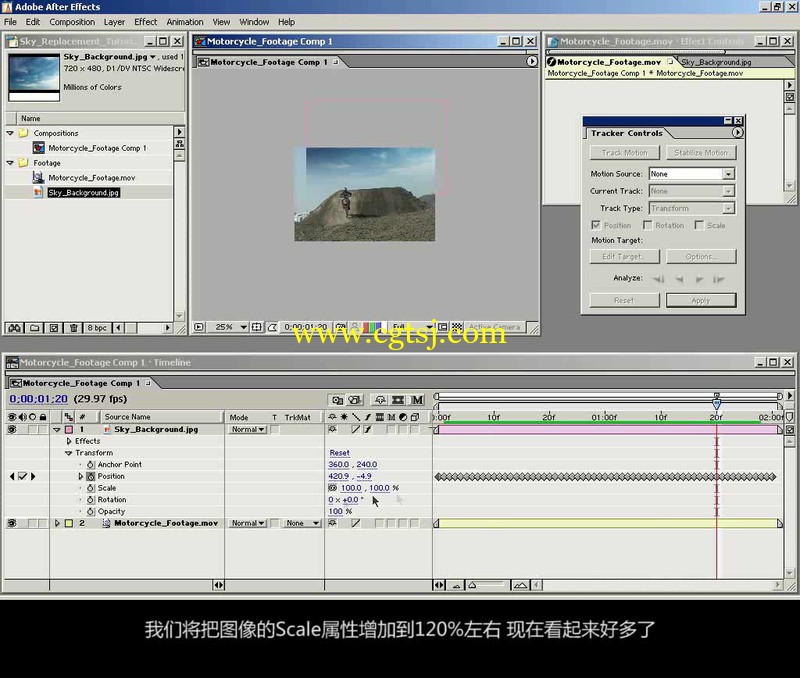Click the 8 bpc color depth button
The width and height of the screenshot is (800, 678).
97,328
